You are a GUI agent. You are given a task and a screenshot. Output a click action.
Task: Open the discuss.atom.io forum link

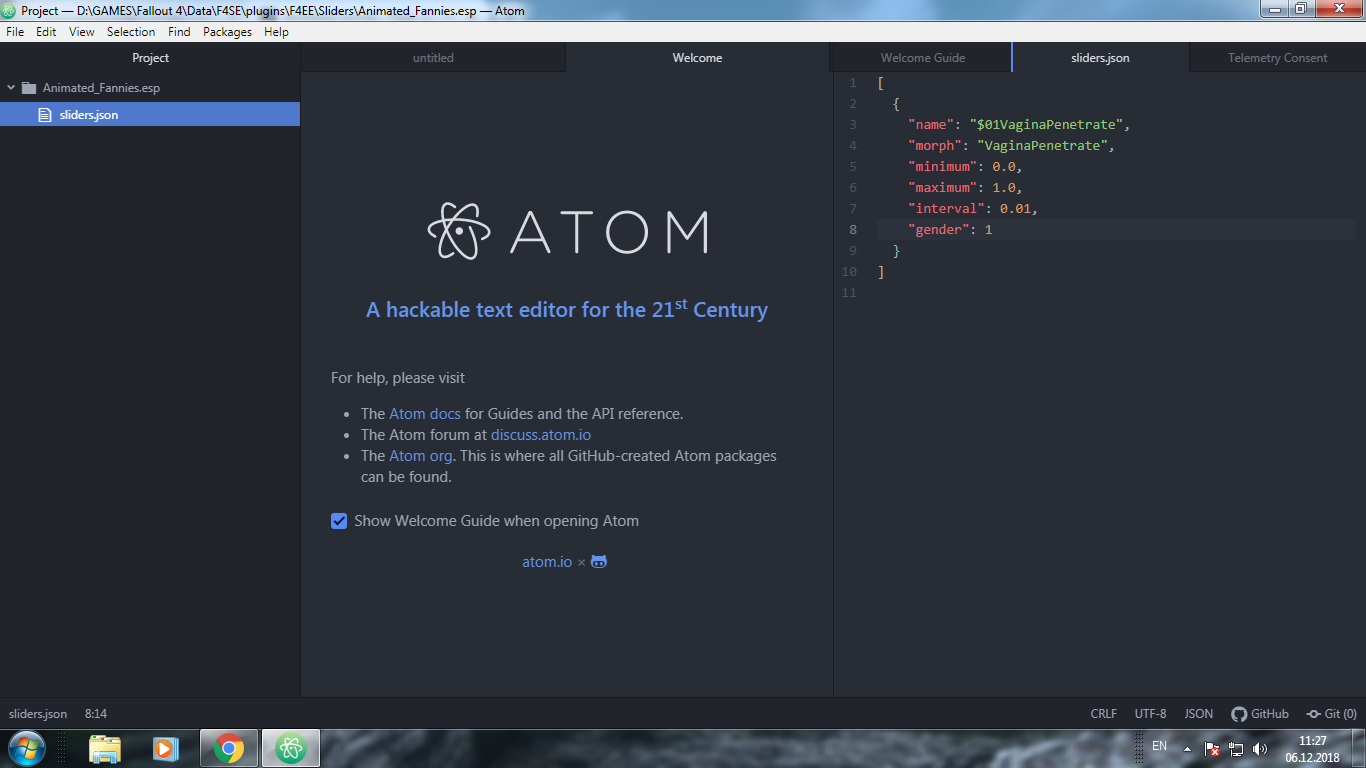click(x=541, y=435)
